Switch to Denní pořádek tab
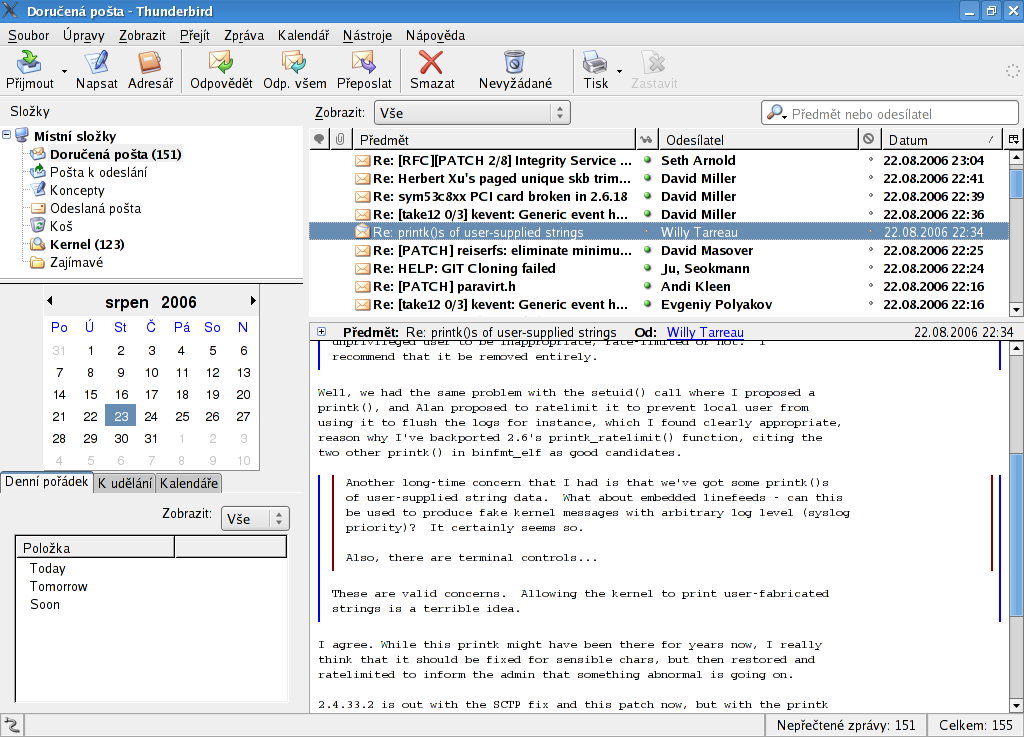 click(46, 482)
